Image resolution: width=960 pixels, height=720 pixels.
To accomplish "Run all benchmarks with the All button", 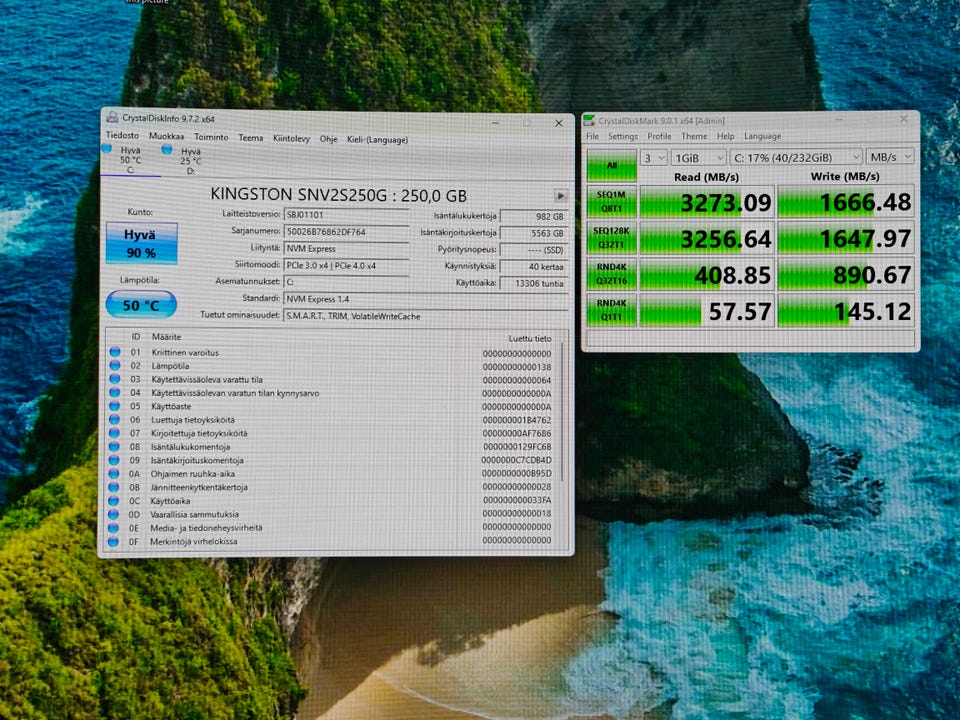I will (610, 166).
